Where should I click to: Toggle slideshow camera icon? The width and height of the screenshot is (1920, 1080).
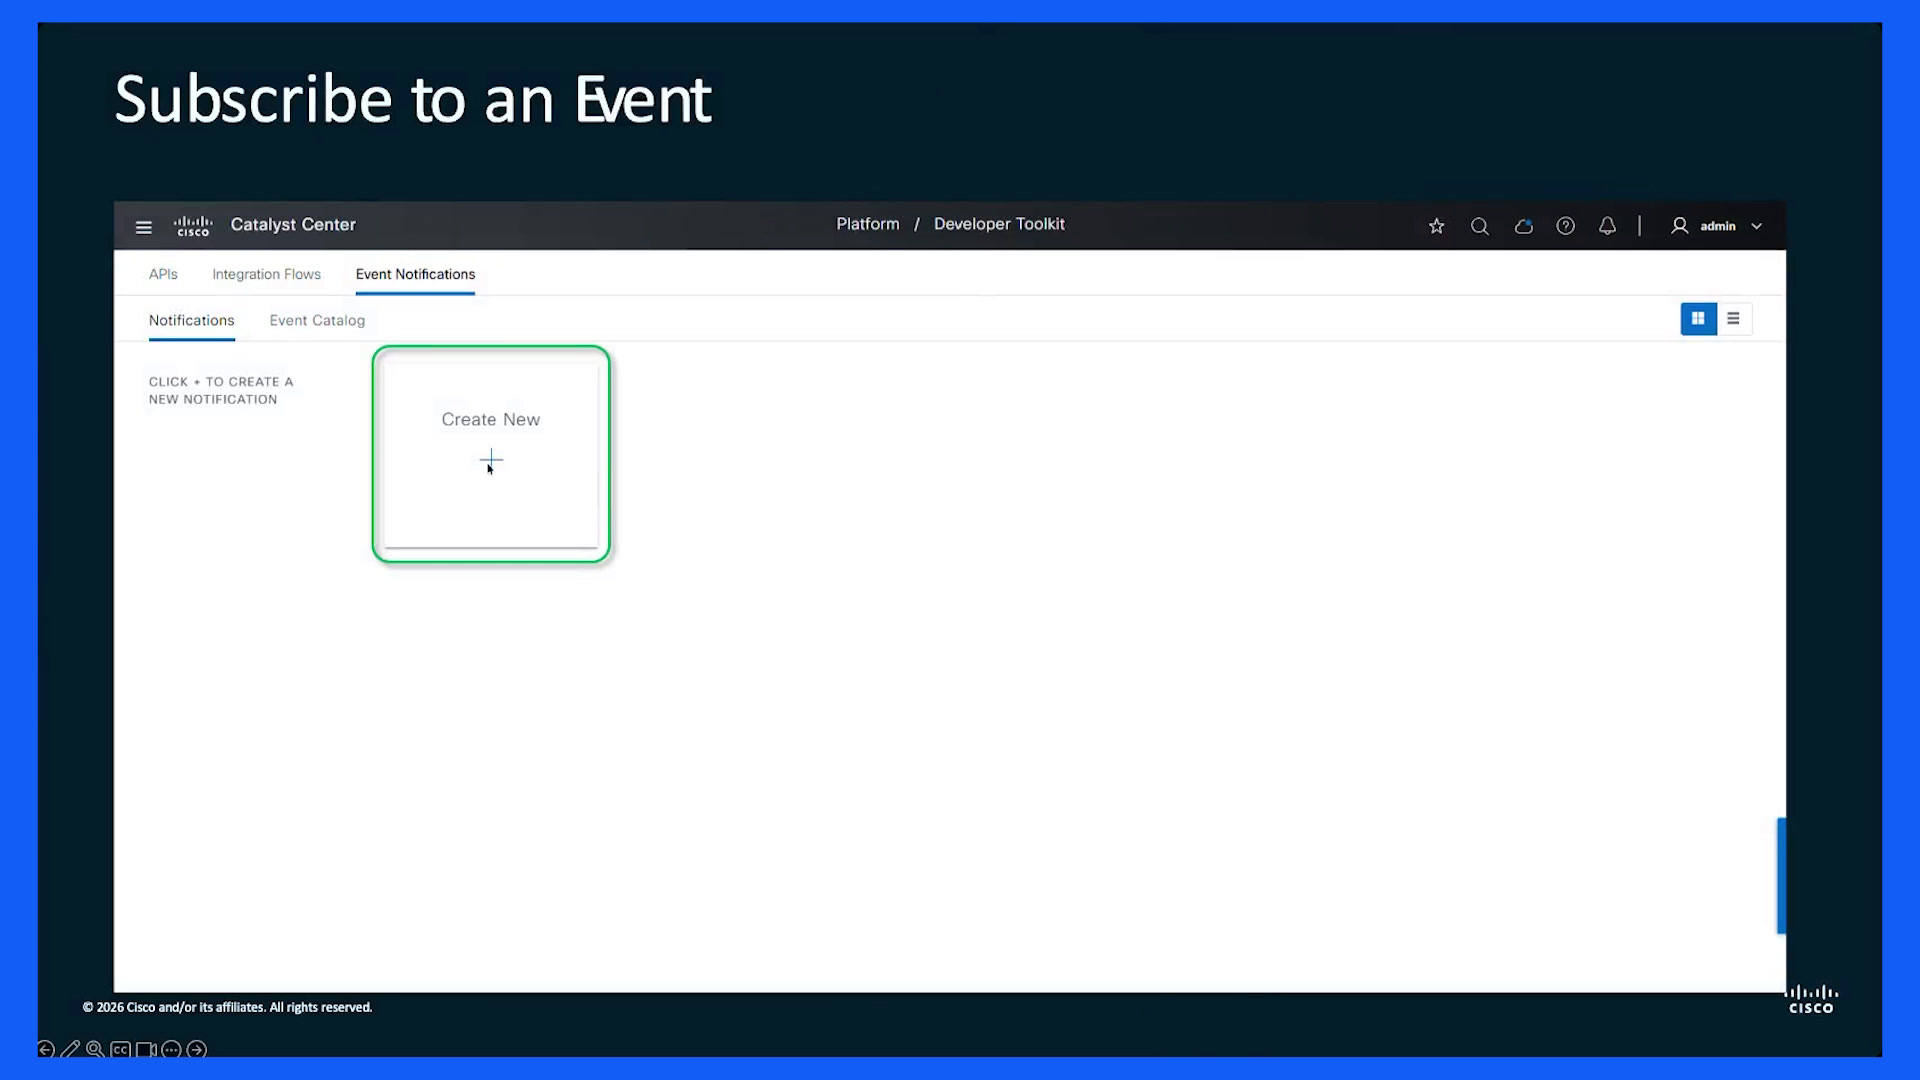tap(146, 1049)
